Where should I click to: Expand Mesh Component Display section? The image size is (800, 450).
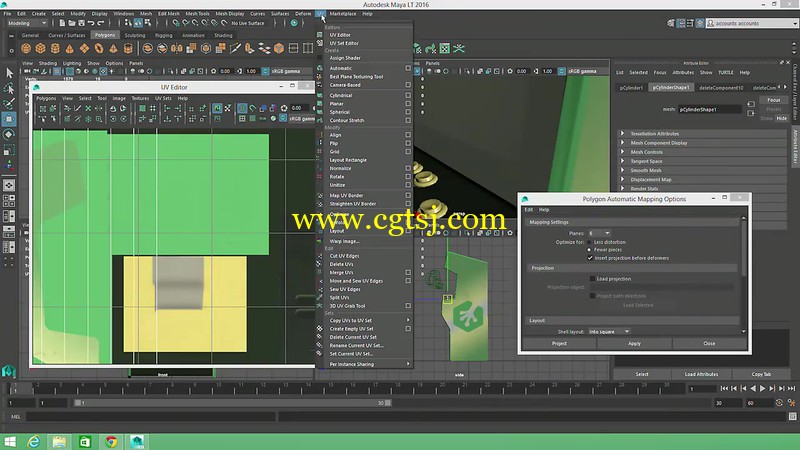pos(622,143)
